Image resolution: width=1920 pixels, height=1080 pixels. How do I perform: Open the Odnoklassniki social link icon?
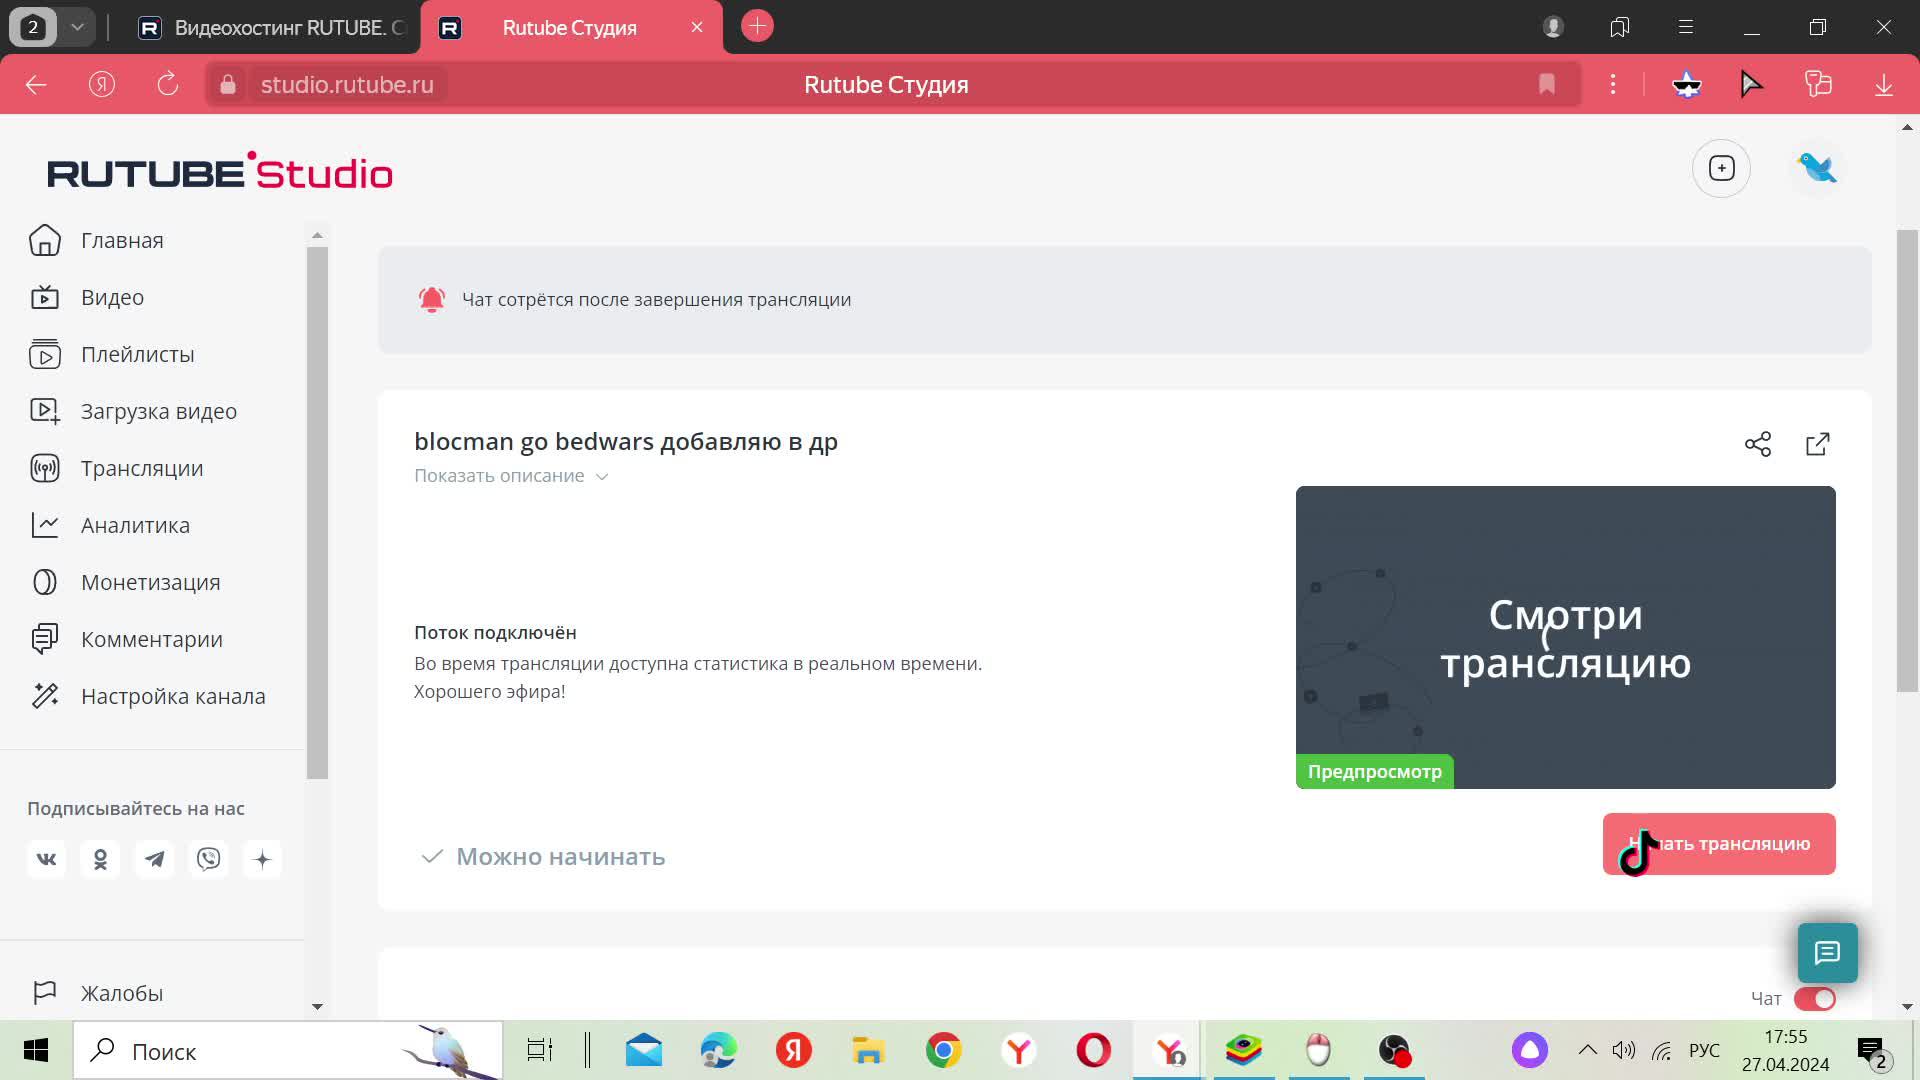pyautogui.click(x=100, y=859)
